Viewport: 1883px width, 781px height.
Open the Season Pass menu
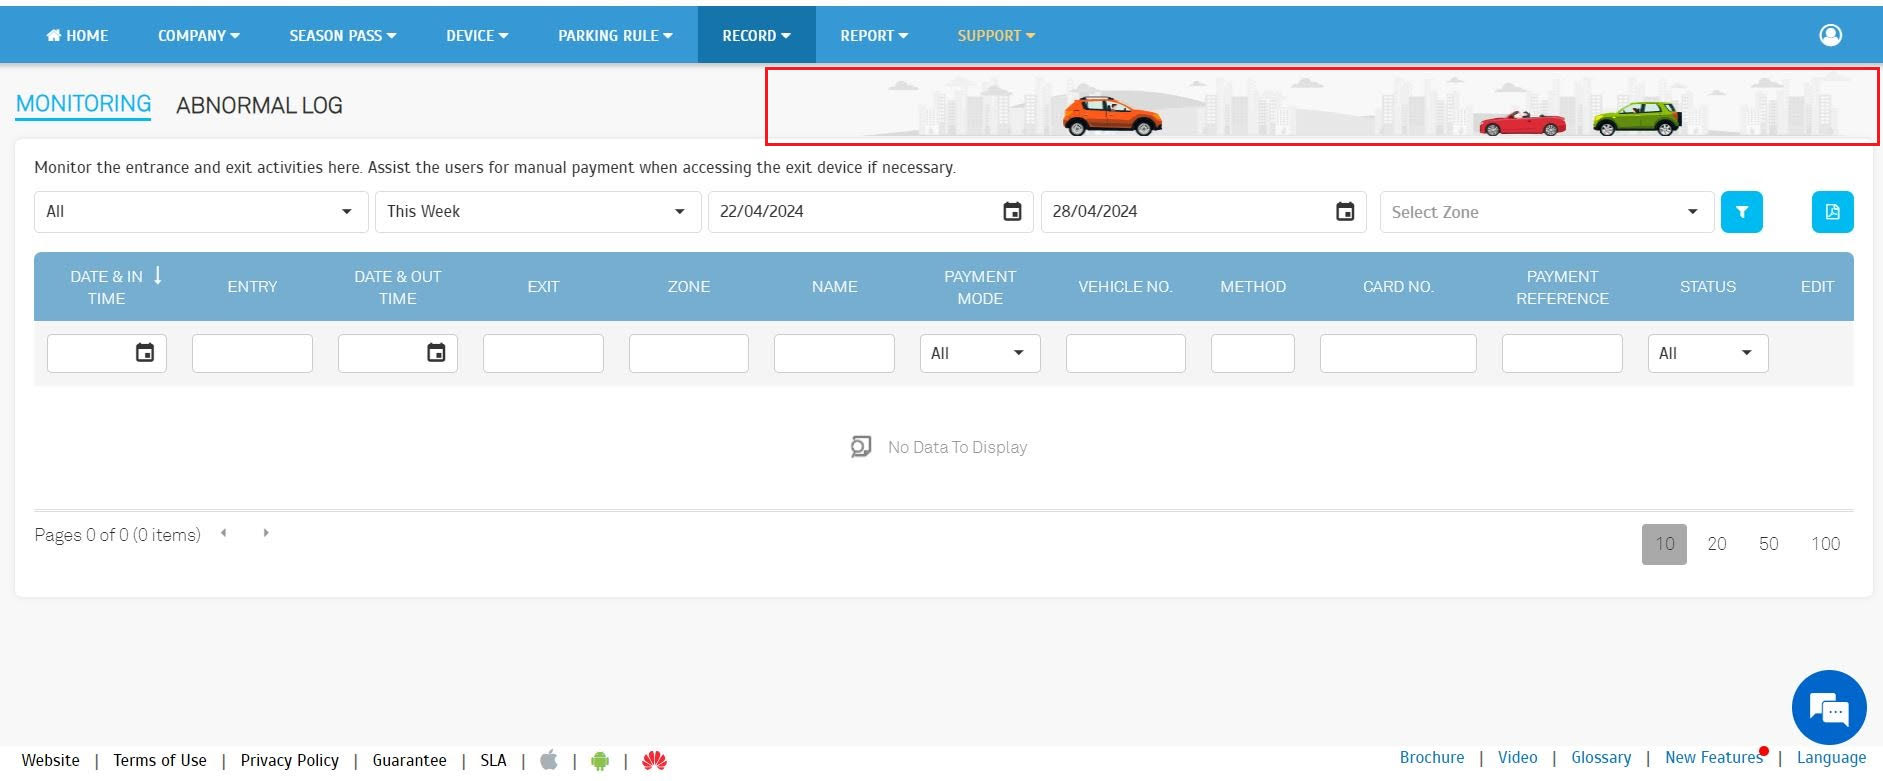[342, 35]
